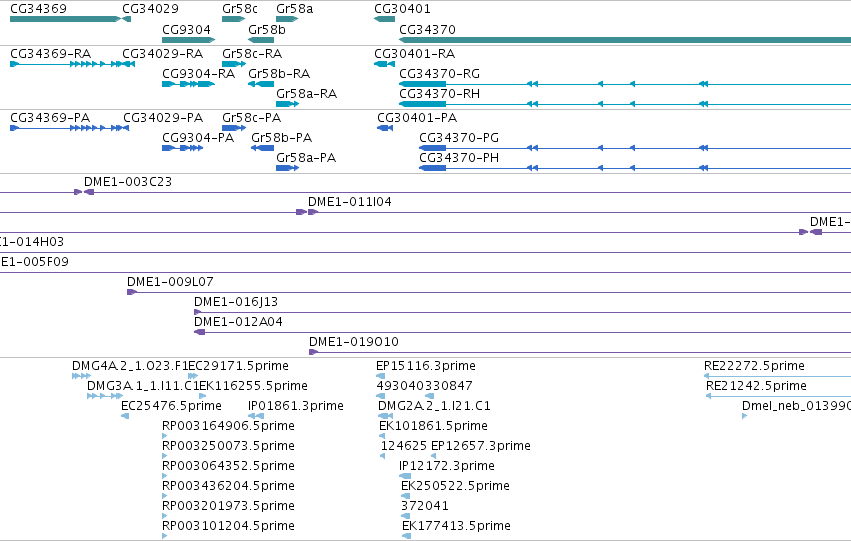Click the Gr58c-PA protein arrow
The width and height of the screenshot is (851, 541).
click(233, 128)
